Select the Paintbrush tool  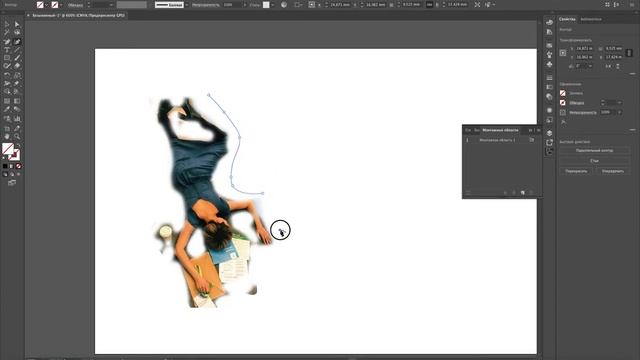point(17,58)
